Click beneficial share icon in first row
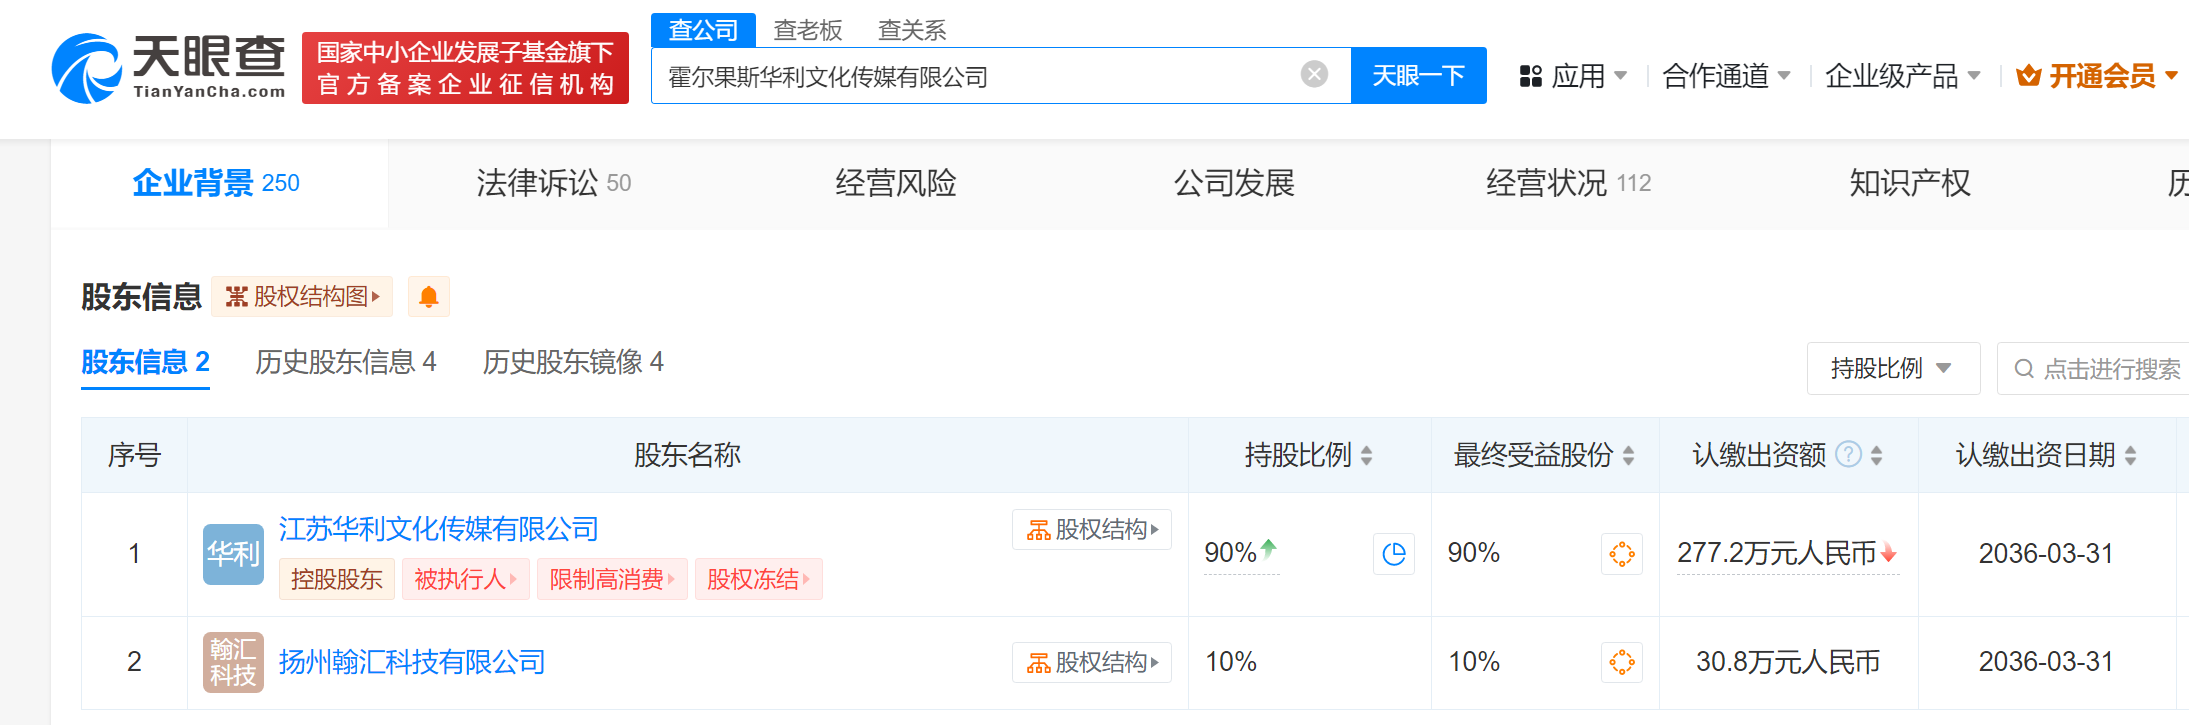Image resolution: width=2189 pixels, height=725 pixels. pyautogui.click(x=1621, y=554)
